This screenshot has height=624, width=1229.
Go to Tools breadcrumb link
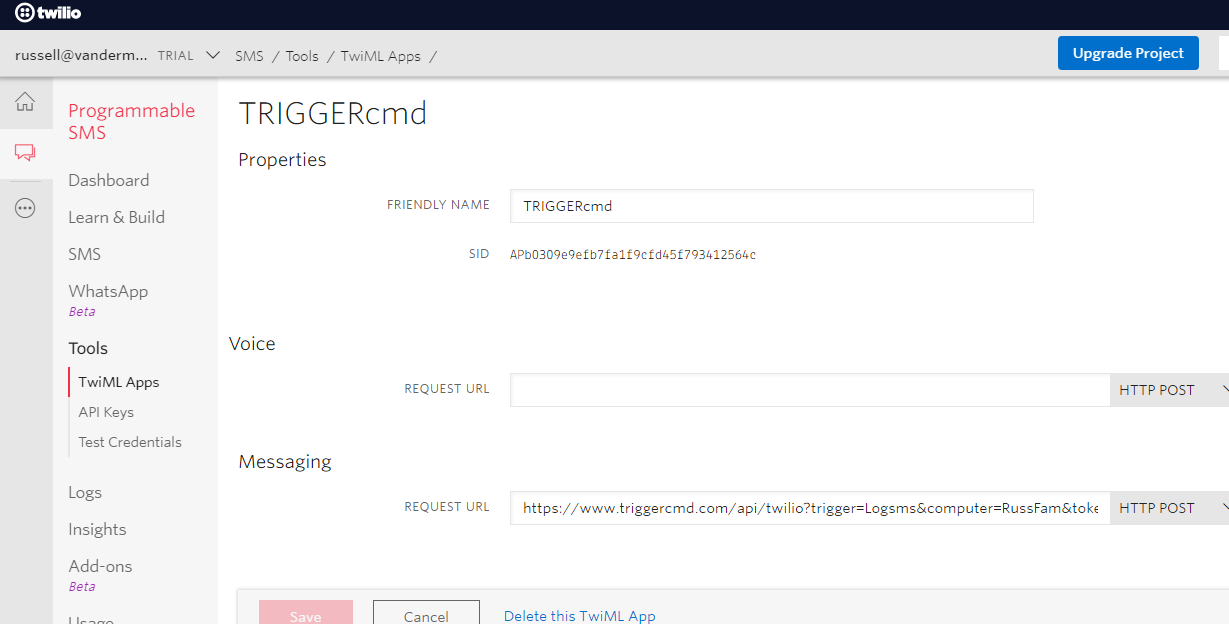coord(302,56)
